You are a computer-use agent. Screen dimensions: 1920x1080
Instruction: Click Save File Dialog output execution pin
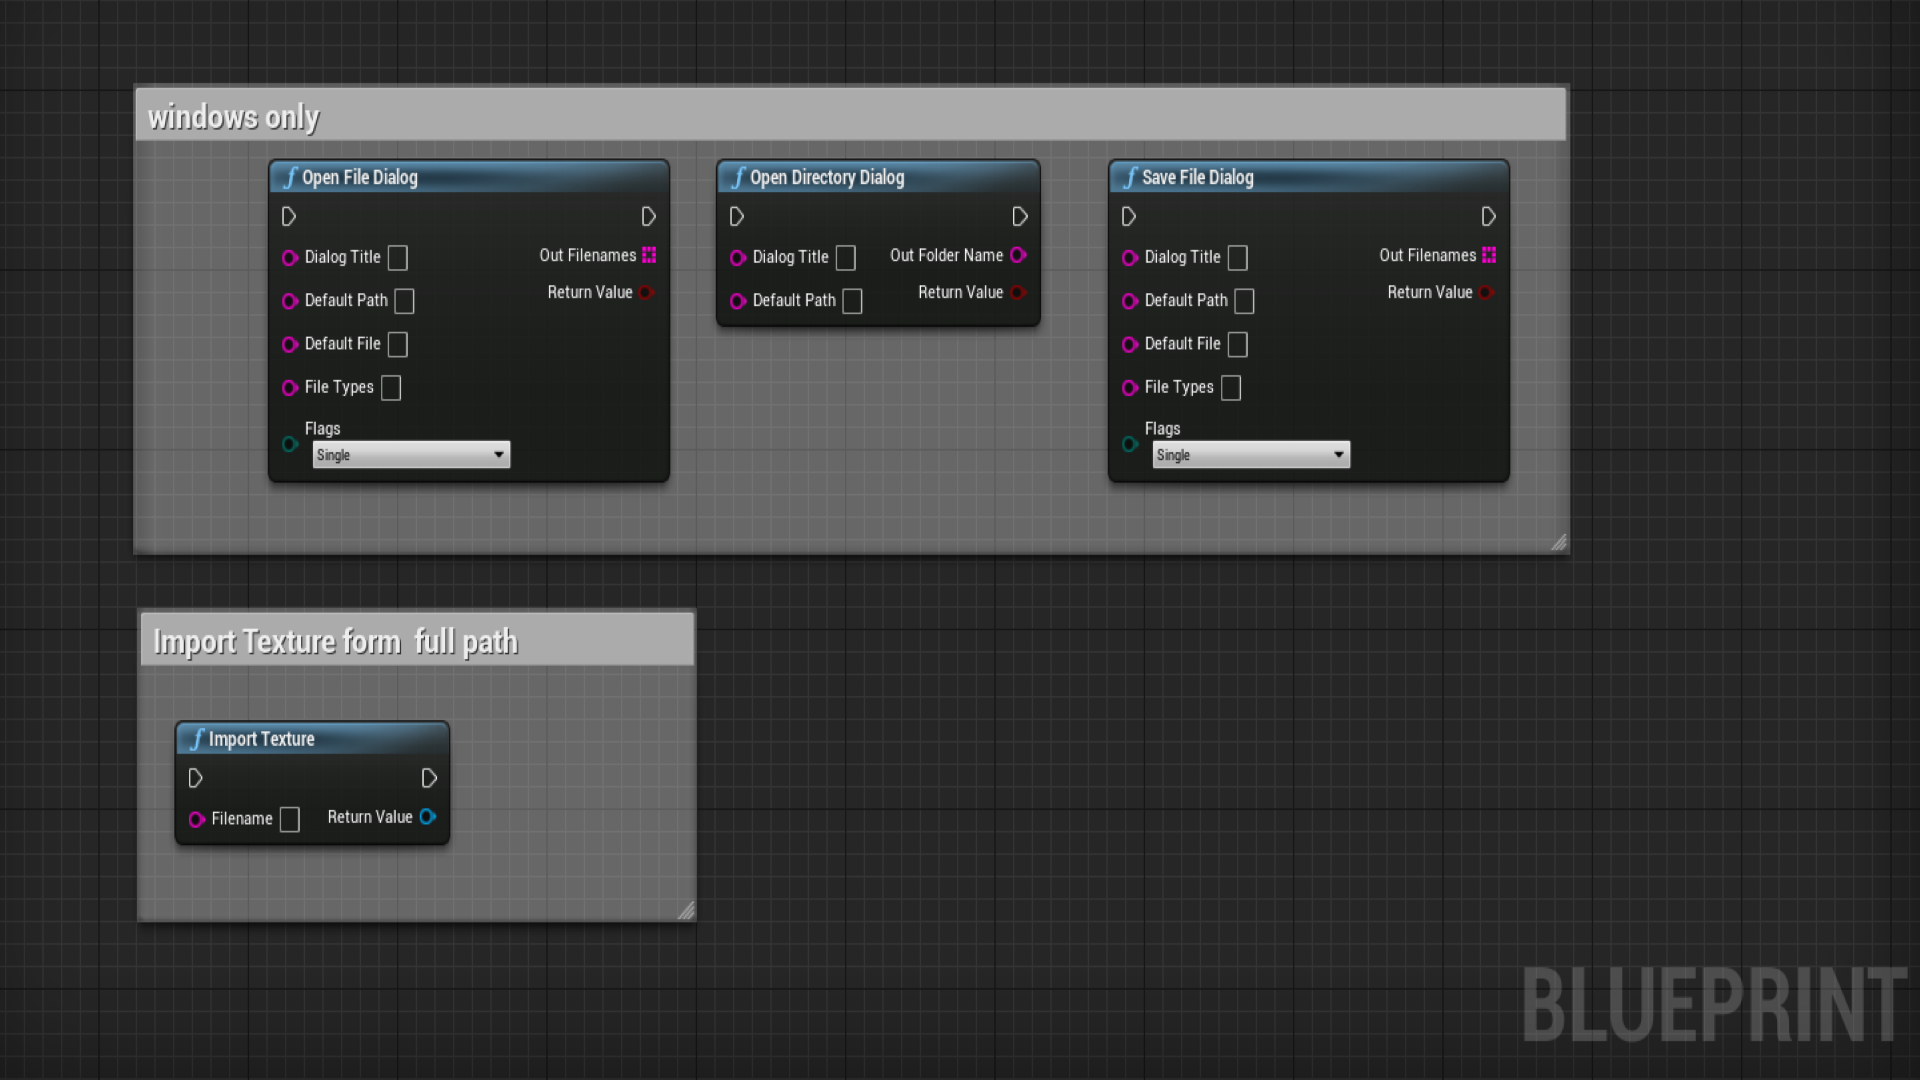pos(1488,216)
